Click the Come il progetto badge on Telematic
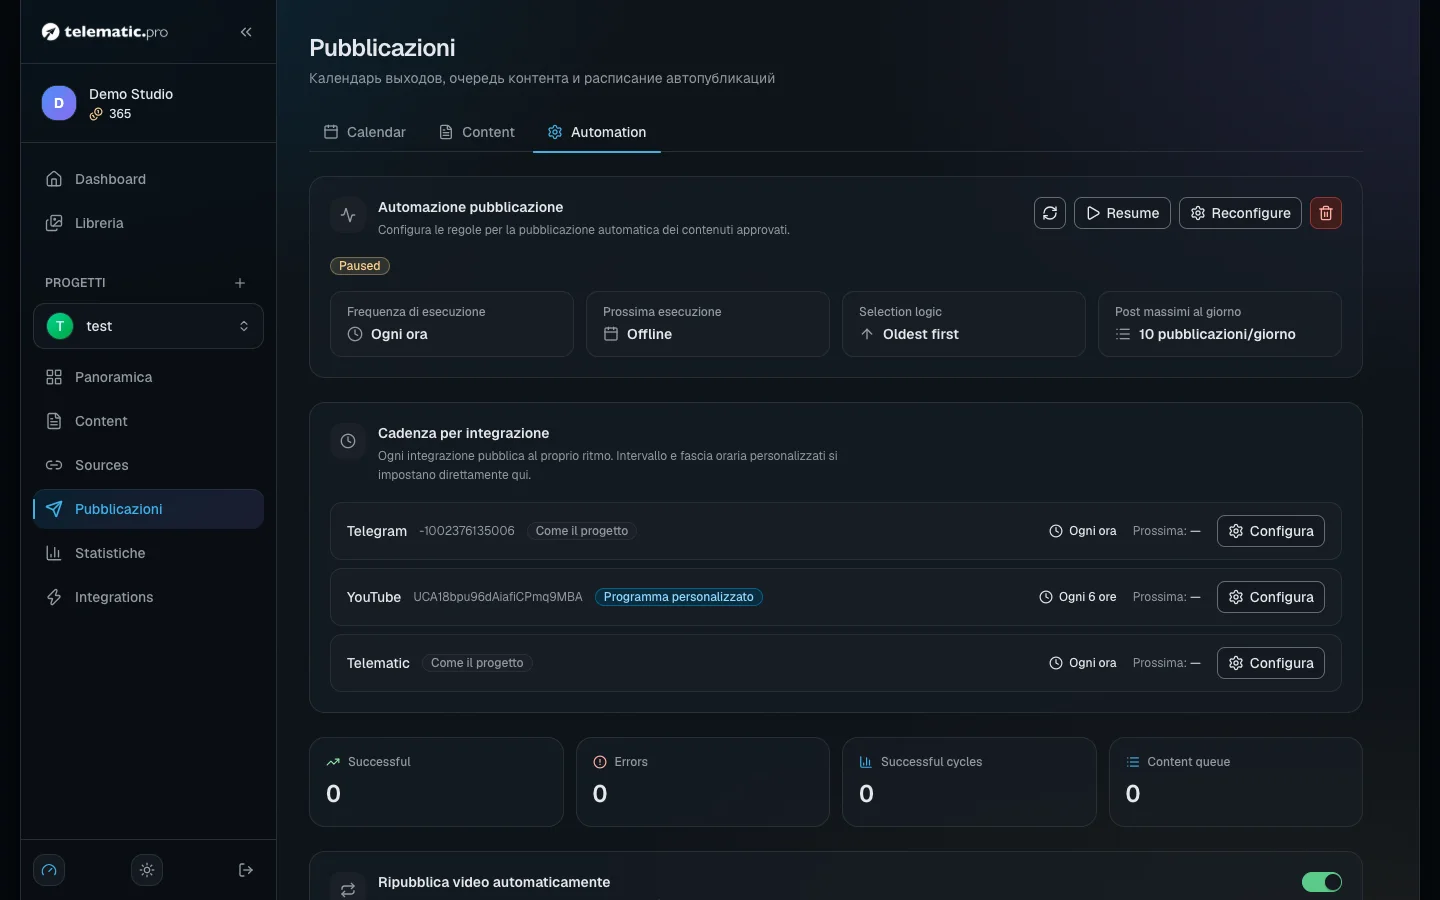Screen dimensions: 1440x900 (x=477, y=663)
